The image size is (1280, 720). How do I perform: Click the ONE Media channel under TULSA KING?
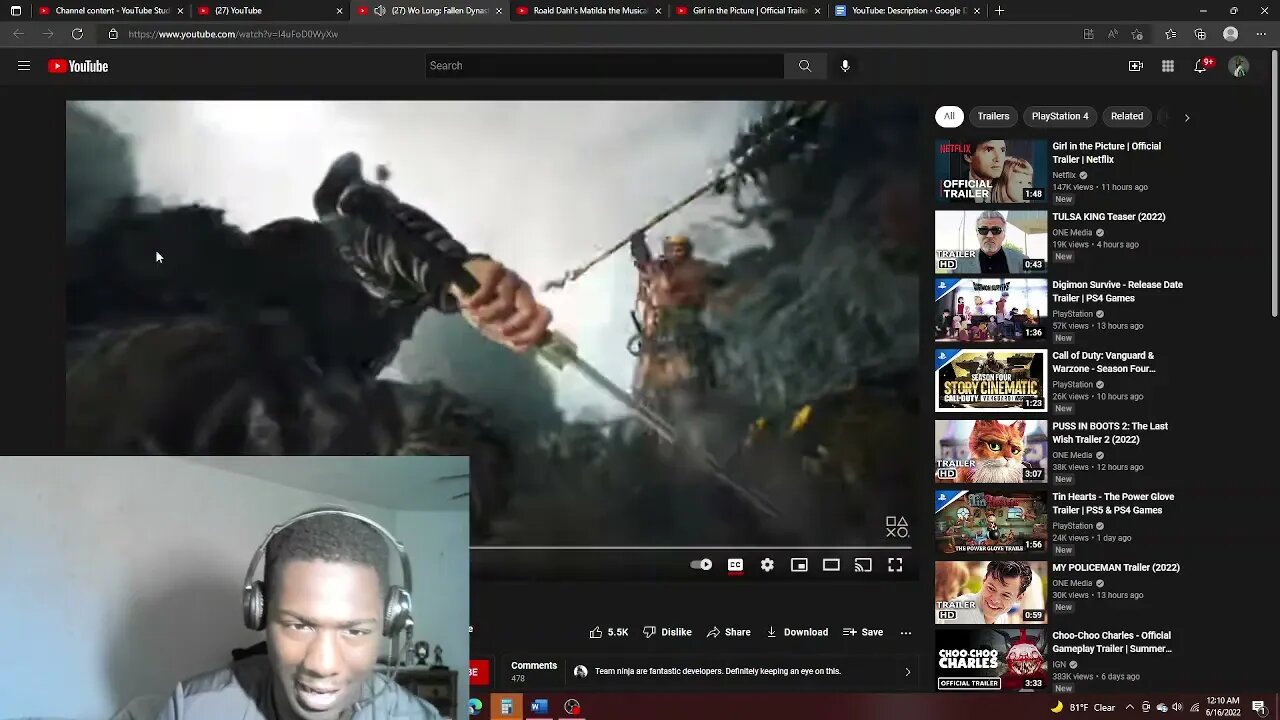(x=1072, y=232)
